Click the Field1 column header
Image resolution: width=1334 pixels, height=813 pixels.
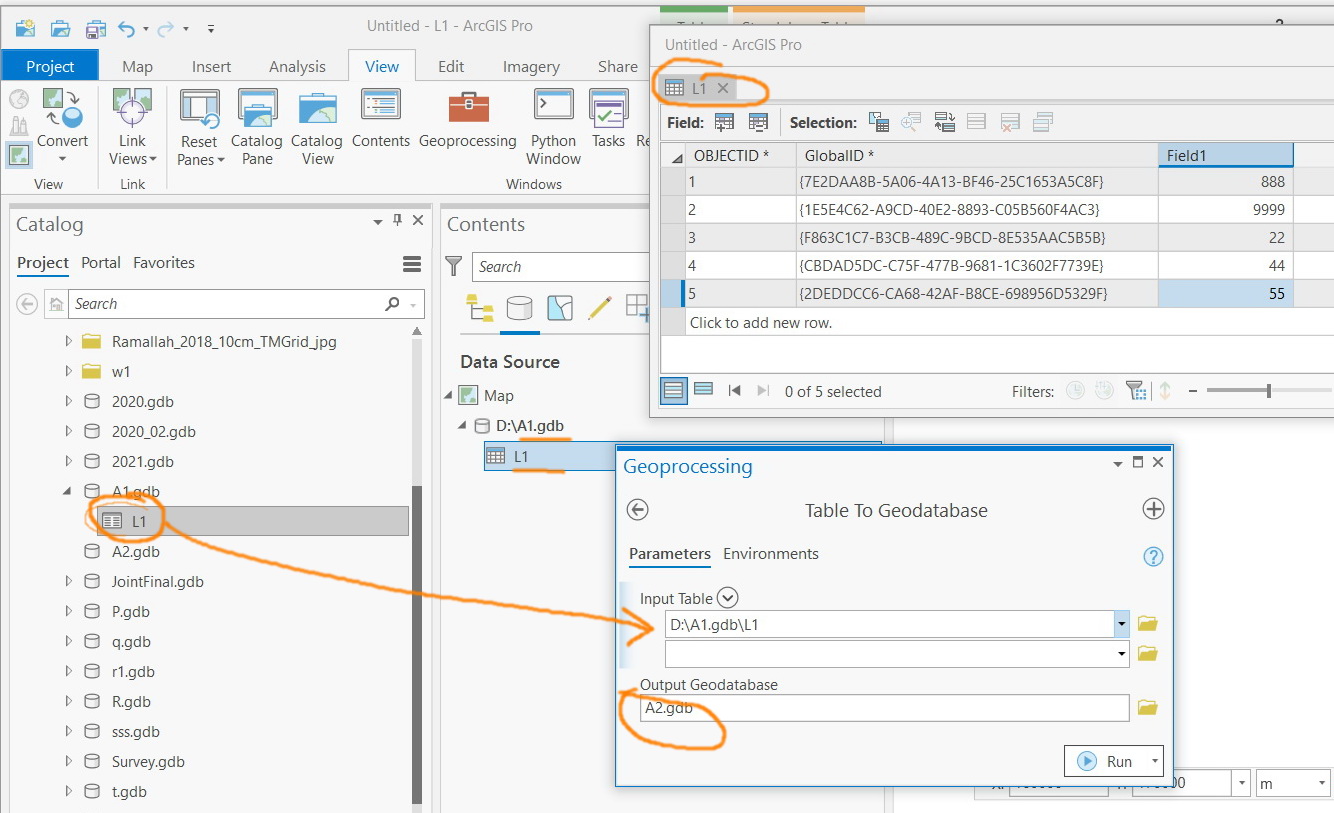pyautogui.click(x=1225, y=155)
